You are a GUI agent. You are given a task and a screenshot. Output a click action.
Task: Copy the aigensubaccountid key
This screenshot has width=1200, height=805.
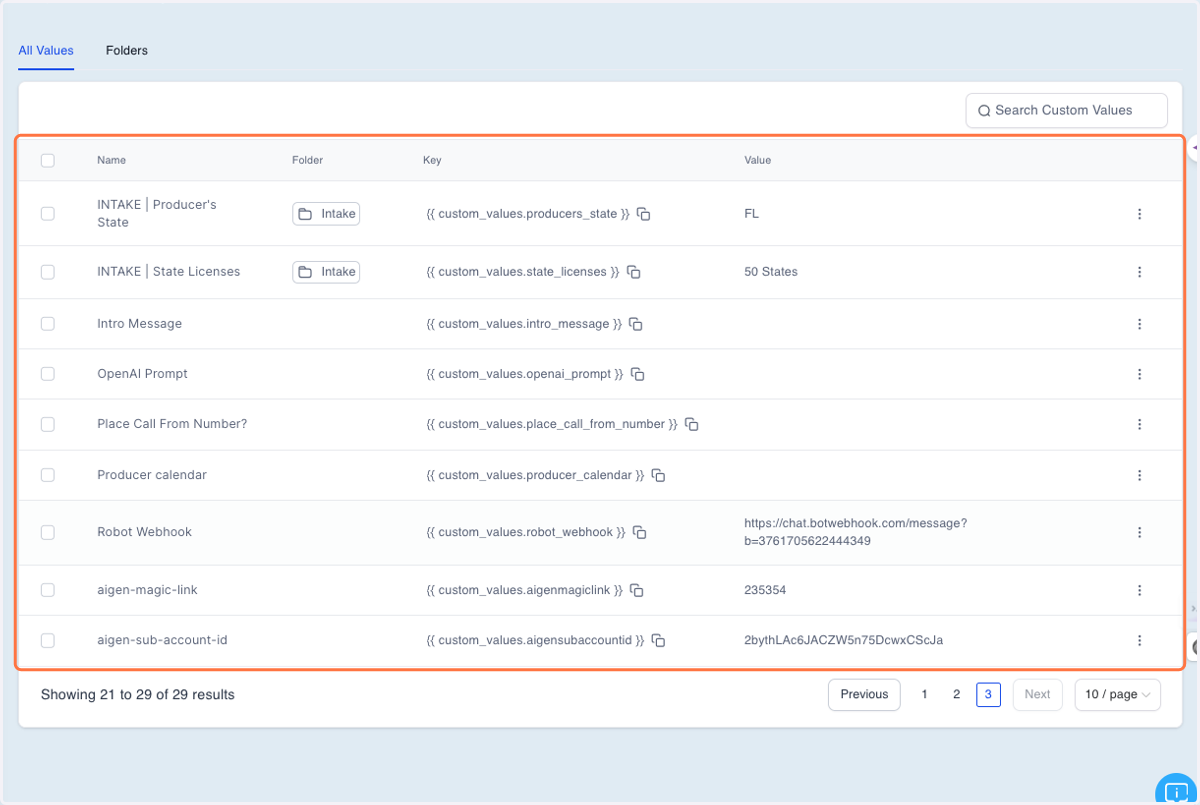point(659,640)
